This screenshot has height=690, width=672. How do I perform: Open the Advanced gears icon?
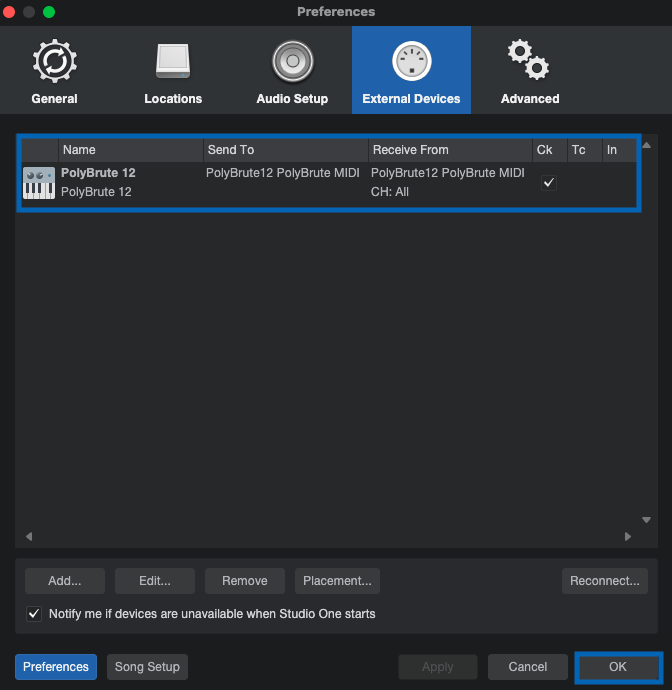(x=529, y=60)
